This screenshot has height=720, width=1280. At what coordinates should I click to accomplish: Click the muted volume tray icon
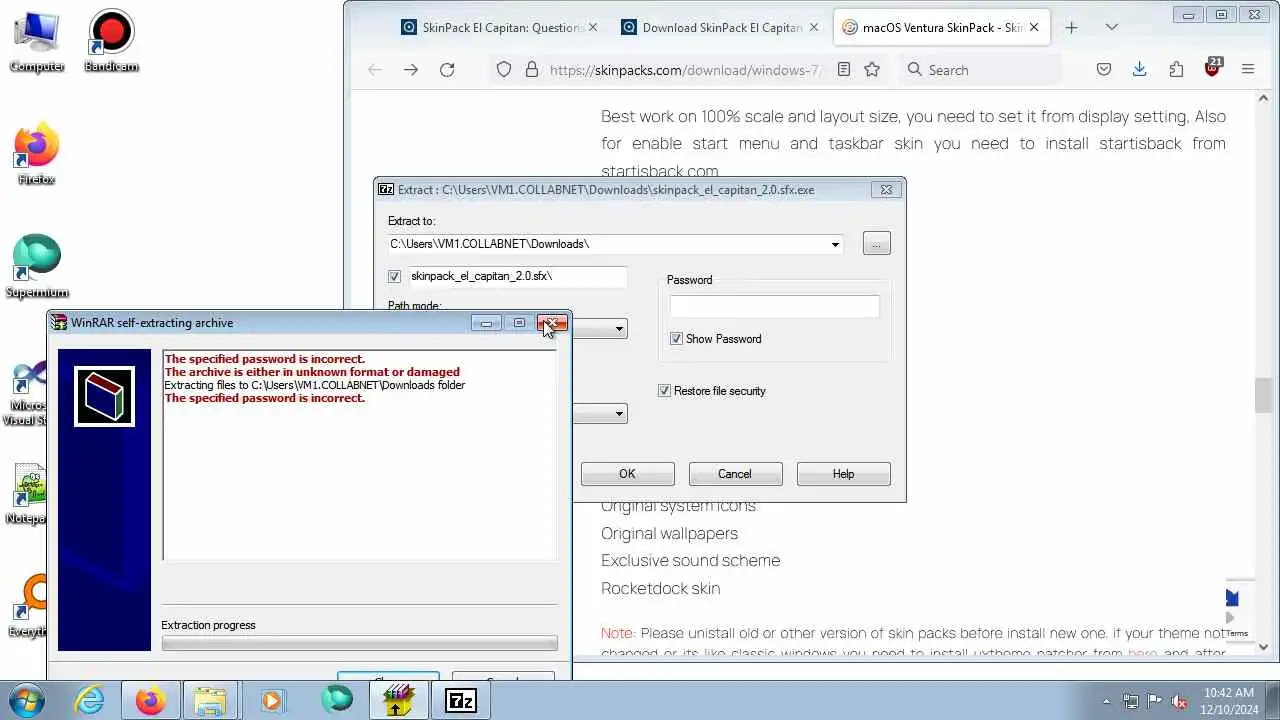click(1179, 701)
